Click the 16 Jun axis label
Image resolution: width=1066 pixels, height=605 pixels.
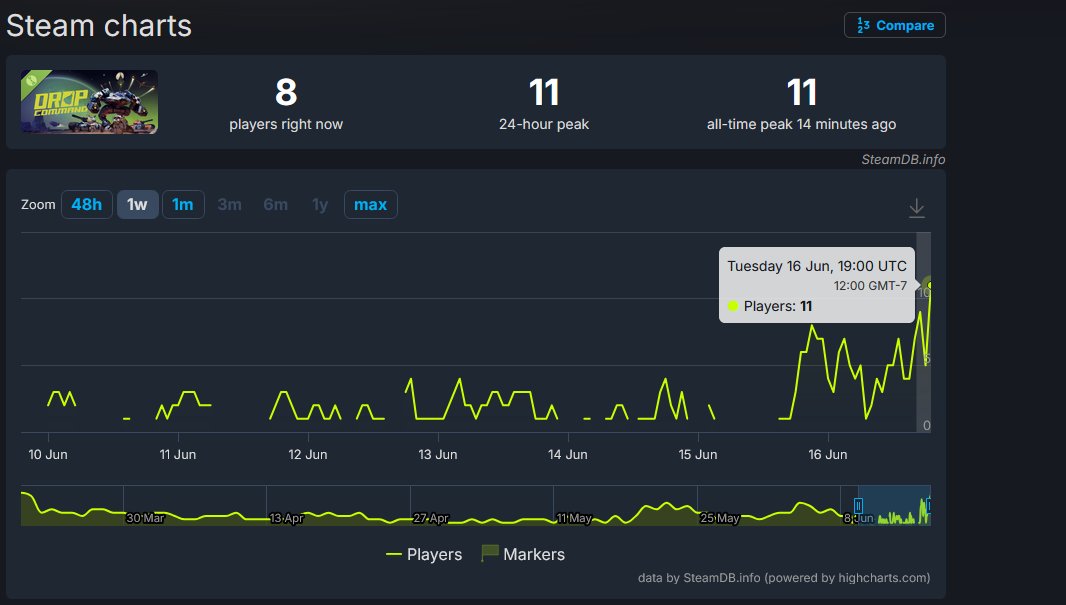click(827, 454)
